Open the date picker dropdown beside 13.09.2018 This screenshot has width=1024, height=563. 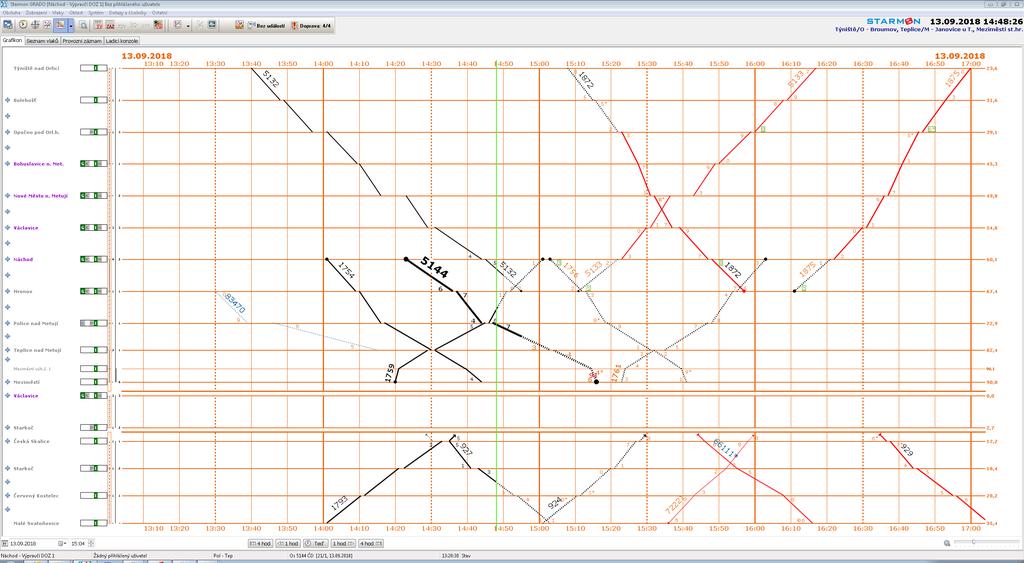tap(62, 543)
